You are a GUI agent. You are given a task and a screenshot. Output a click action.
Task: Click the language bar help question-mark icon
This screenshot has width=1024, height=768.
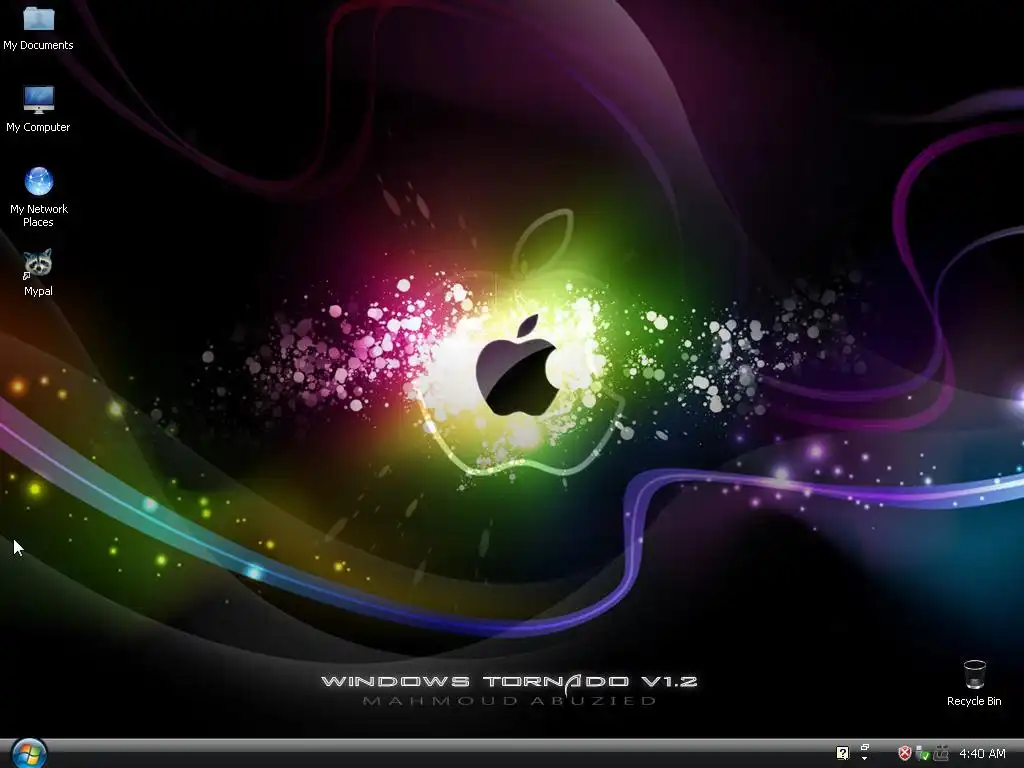coord(842,753)
